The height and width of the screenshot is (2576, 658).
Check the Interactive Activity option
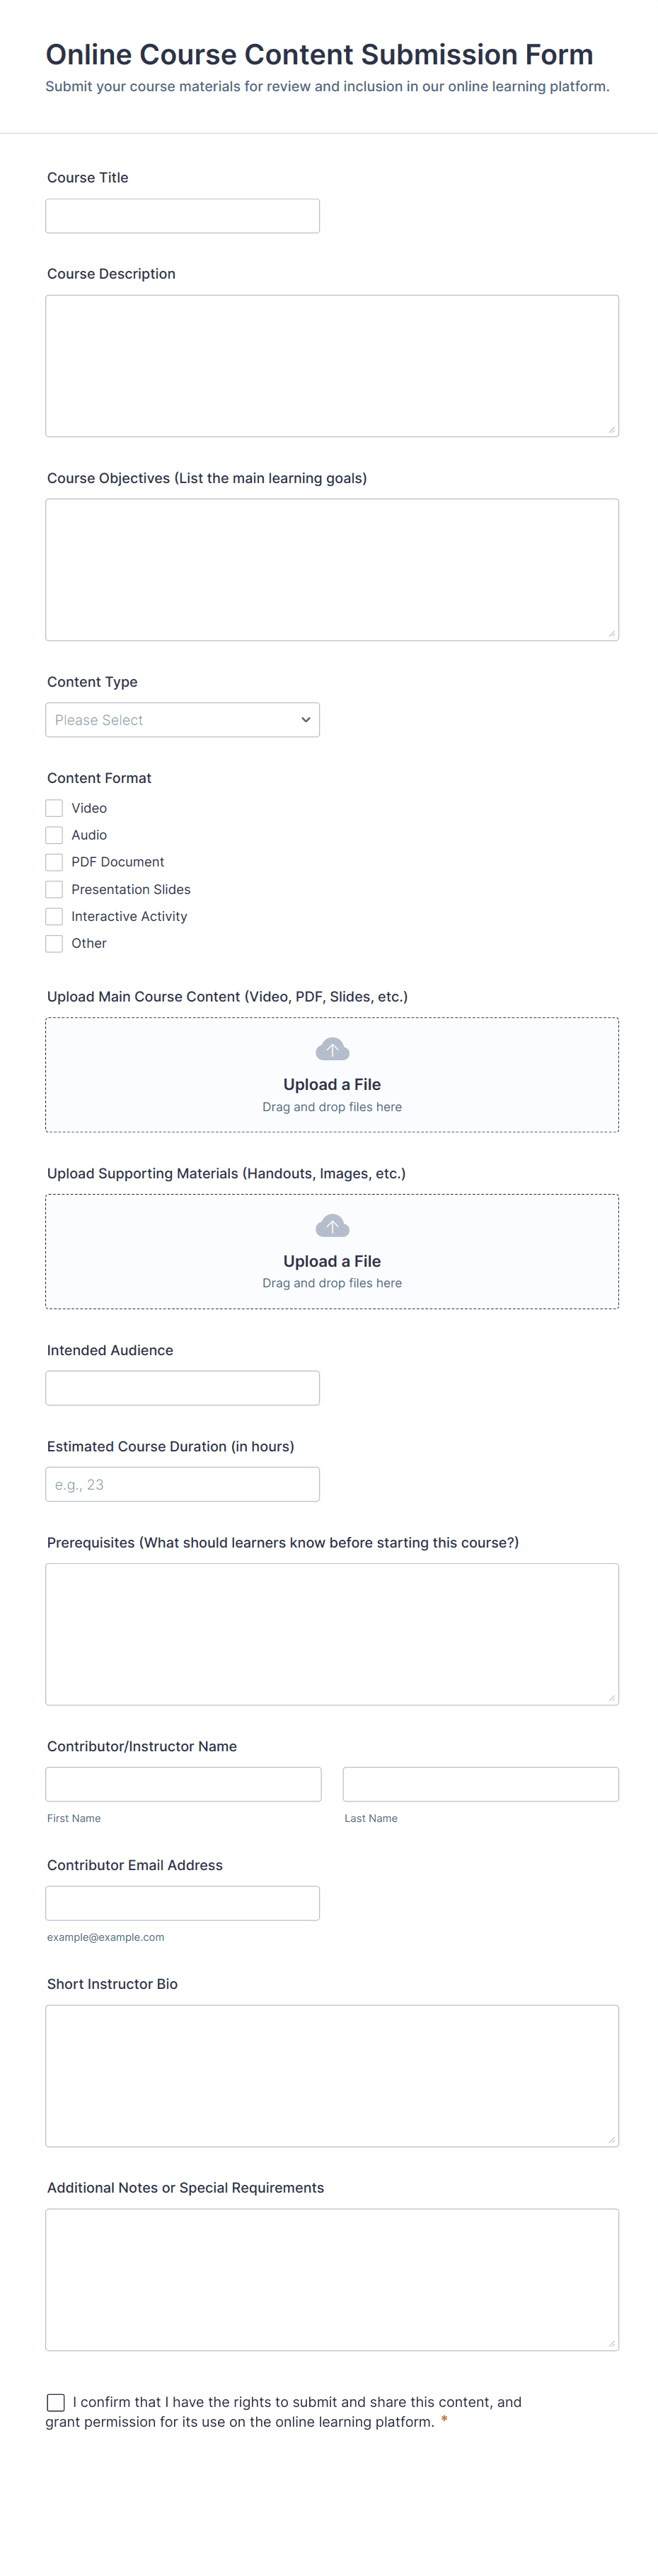pyautogui.click(x=55, y=916)
